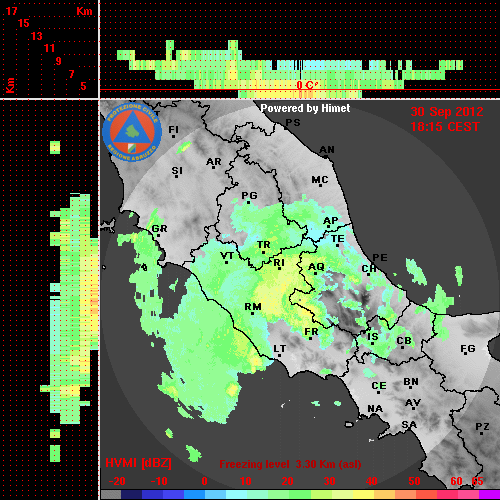Click the 10 dBZ scale label

point(246,481)
